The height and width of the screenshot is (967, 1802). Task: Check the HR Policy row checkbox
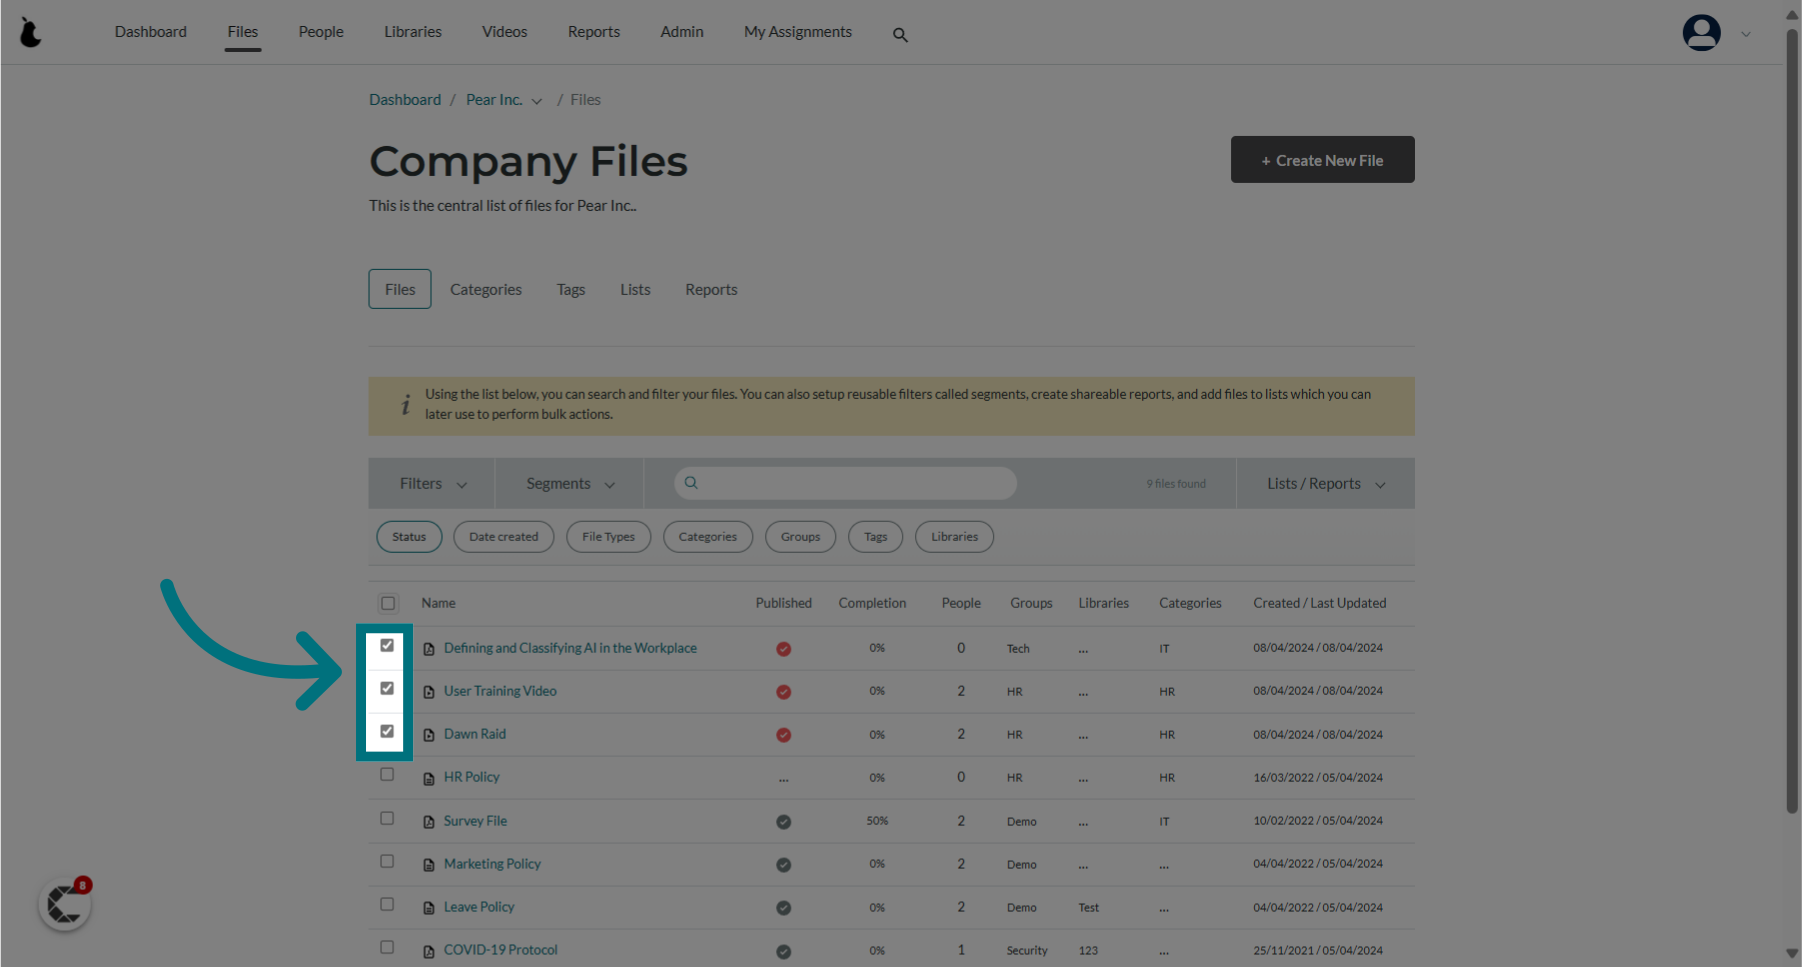[x=387, y=775]
